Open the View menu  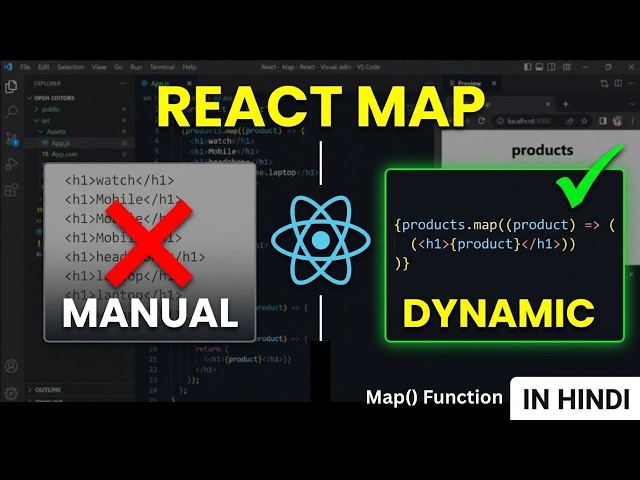99,67
